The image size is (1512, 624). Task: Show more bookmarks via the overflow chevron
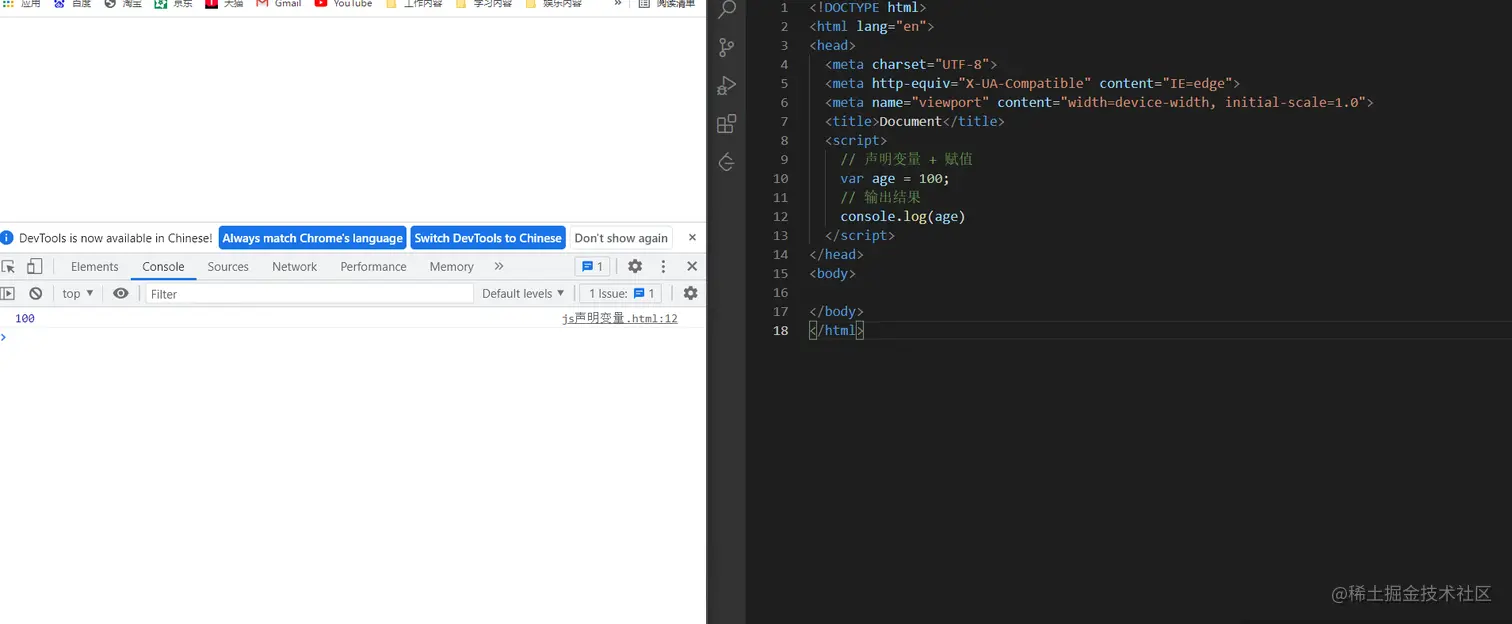click(x=618, y=4)
